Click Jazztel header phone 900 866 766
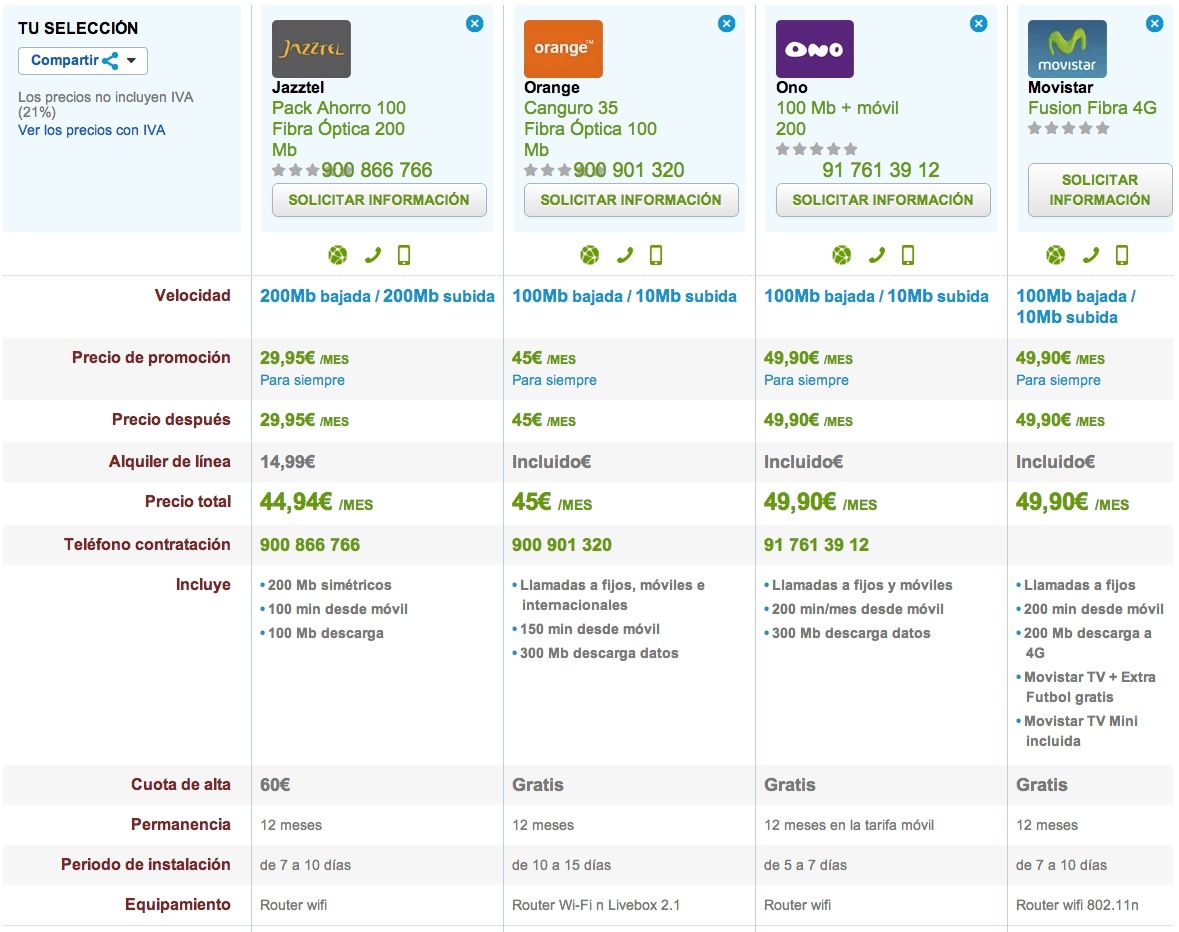Screen dimensions: 1179x932 (x=377, y=170)
